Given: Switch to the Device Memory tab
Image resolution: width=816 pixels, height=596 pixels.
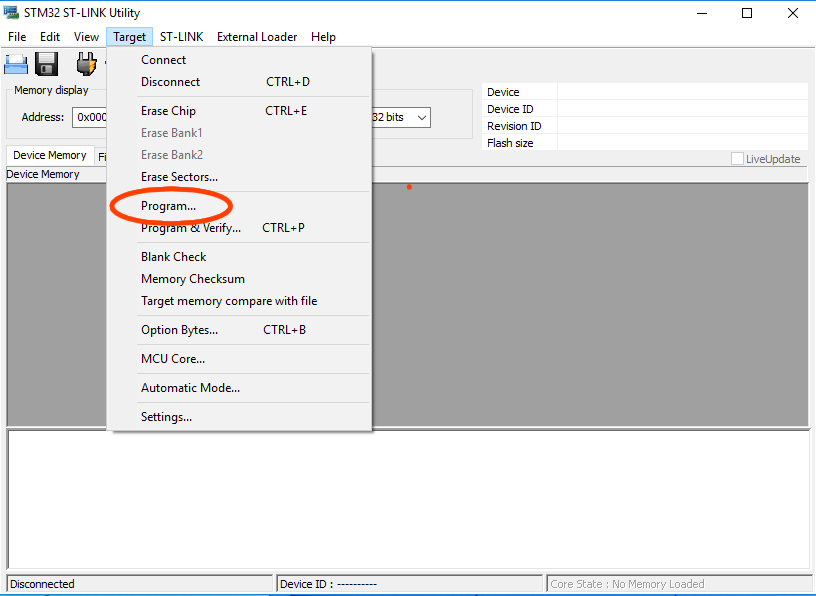Looking at the screenshot, I should [49, 154].
